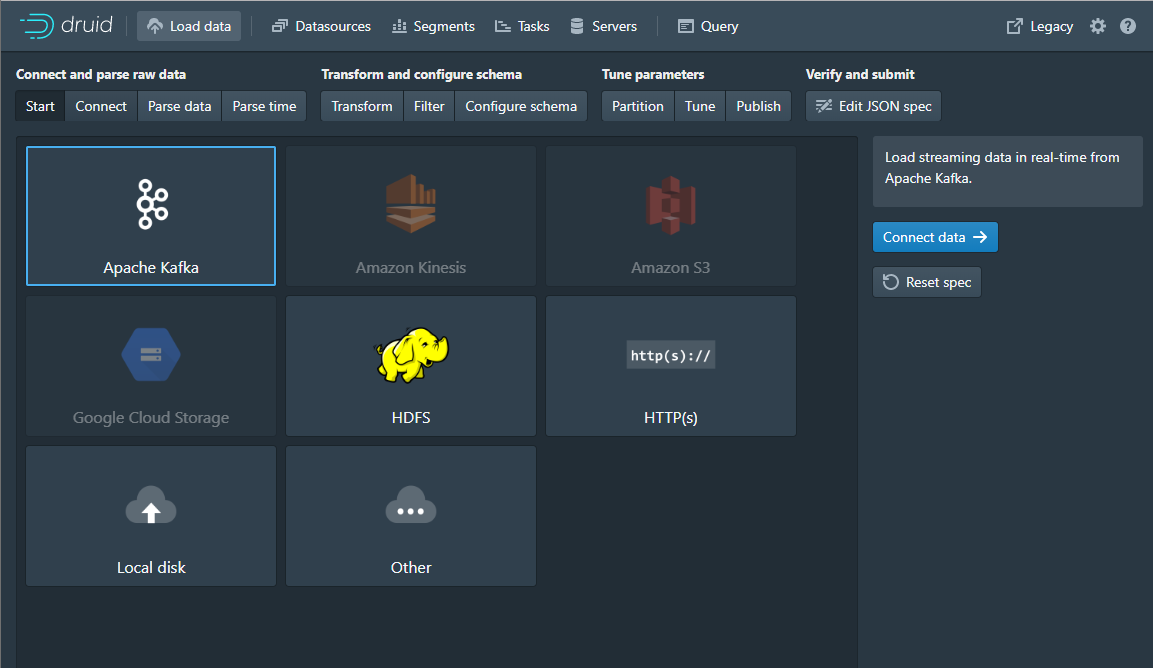1153x668 pixels.
Task: Open the Tasks view
Action: click(x=522, y=26)
